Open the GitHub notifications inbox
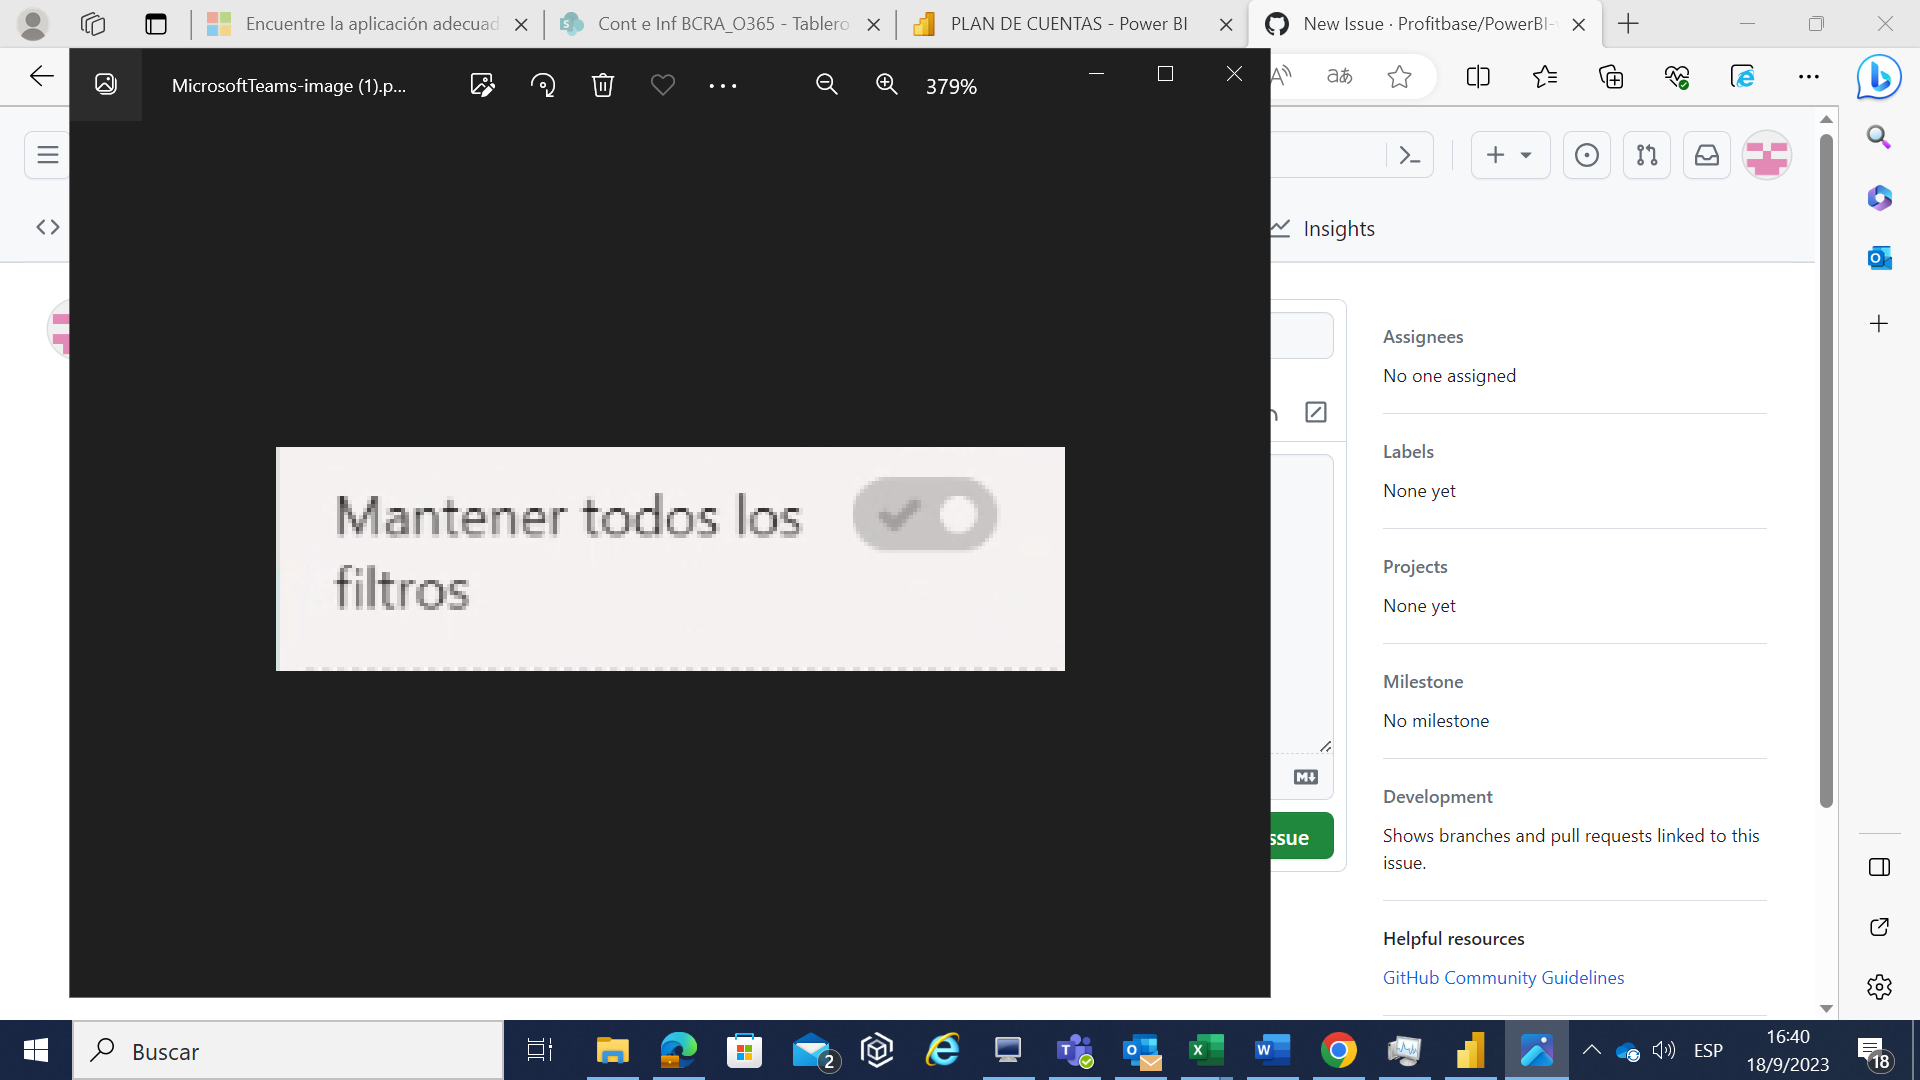 [x=1706, y=155]
